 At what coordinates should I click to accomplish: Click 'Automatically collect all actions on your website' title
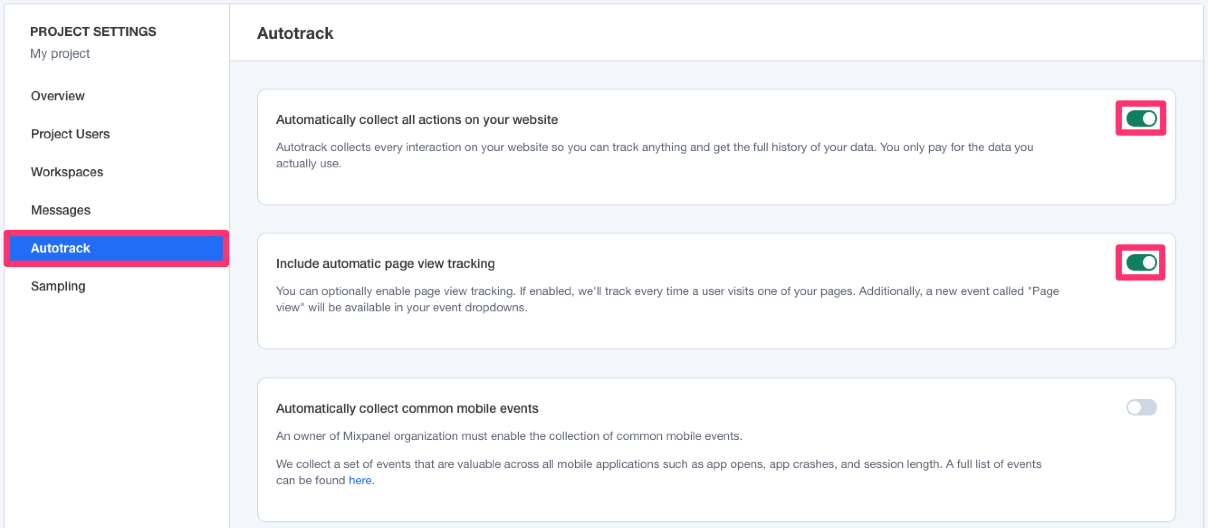coord(417,120)
